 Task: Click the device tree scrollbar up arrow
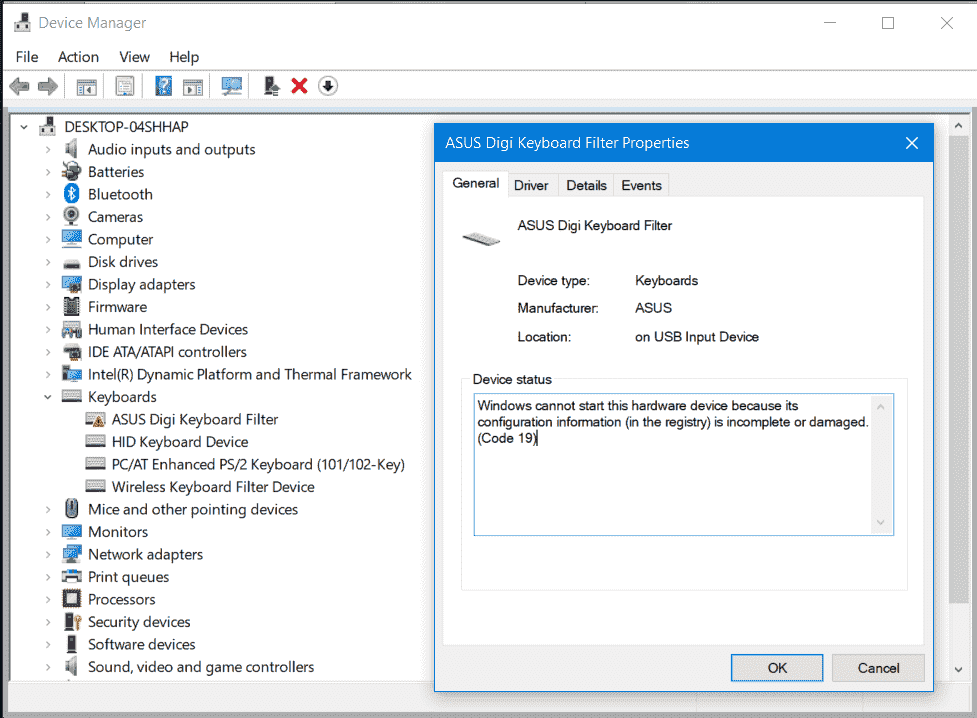coord(958,126)
